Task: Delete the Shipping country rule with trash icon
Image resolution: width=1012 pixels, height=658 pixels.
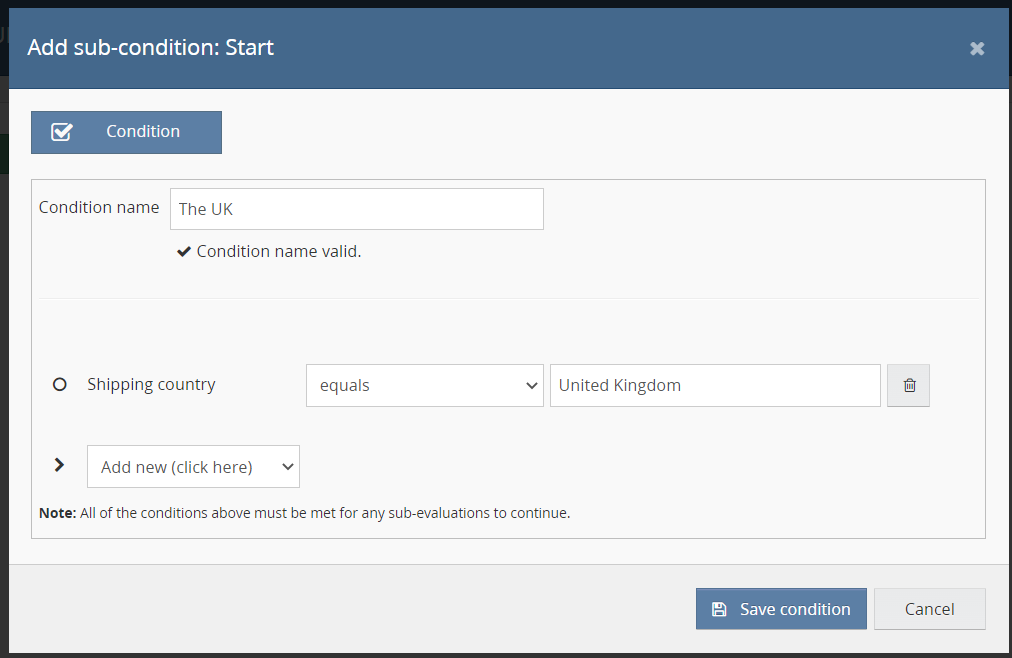Action: pyautogui.click(x=909, y=385)
